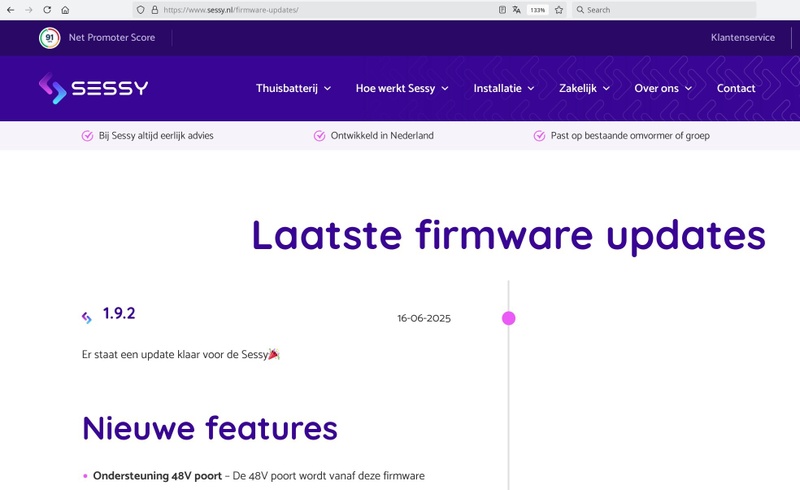Click check icon beside 'Past op bestaande omvormer'
Viewport: 800px width, 490px height.
click(539, 136)
